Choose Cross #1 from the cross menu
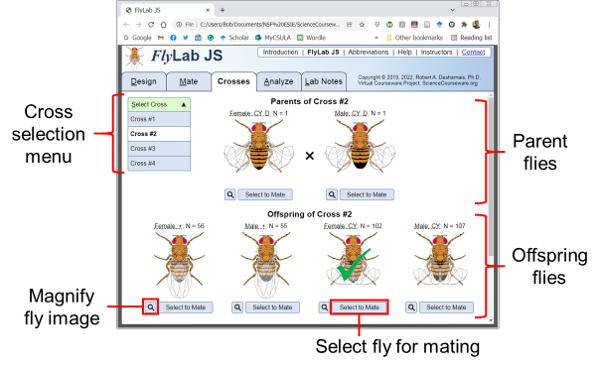Screen dimensions: 599x369 (x=159, y=119)
